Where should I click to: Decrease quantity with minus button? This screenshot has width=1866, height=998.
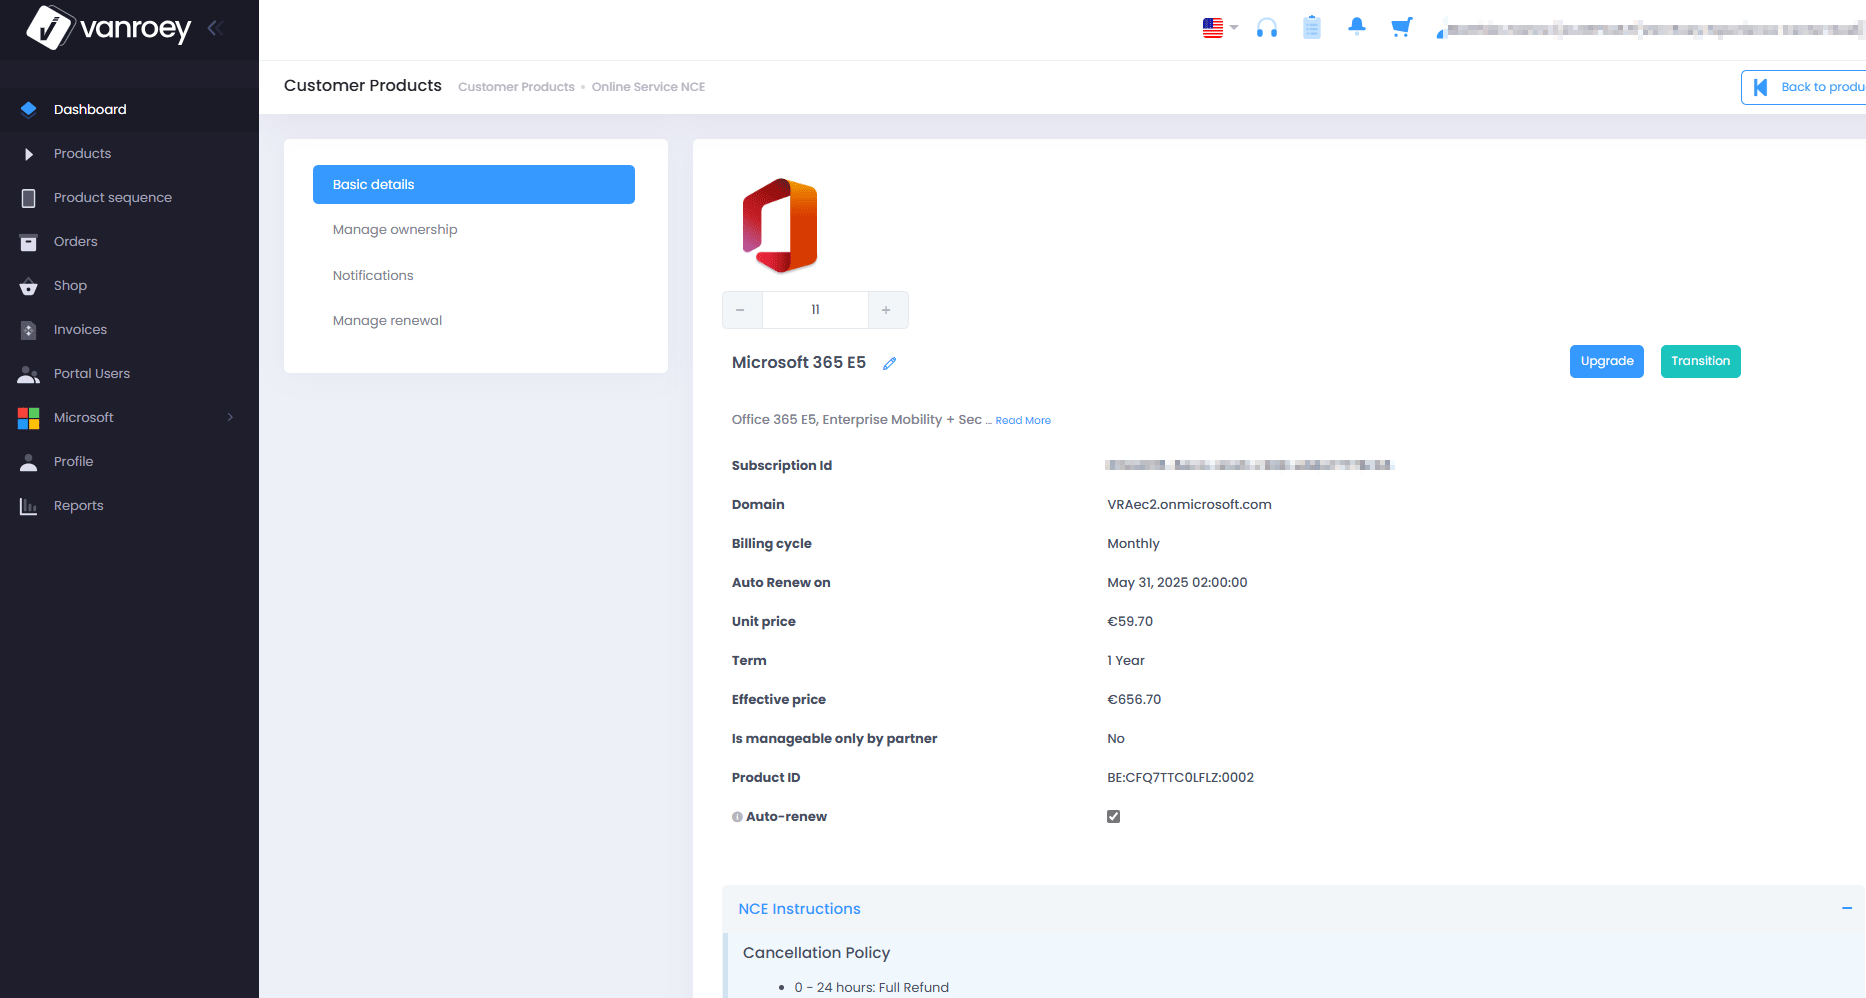pos(741,310)
